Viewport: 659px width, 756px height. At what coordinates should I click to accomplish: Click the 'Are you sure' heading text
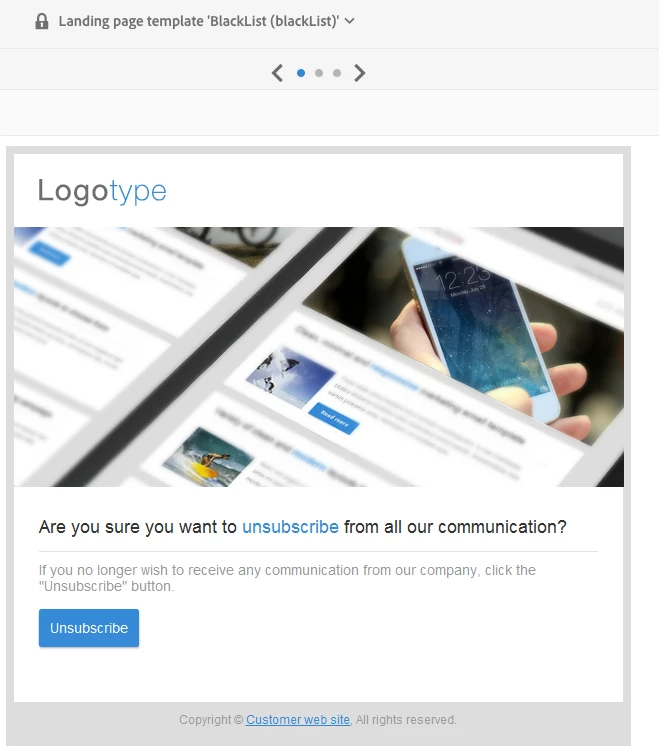[x=303, y=527]
